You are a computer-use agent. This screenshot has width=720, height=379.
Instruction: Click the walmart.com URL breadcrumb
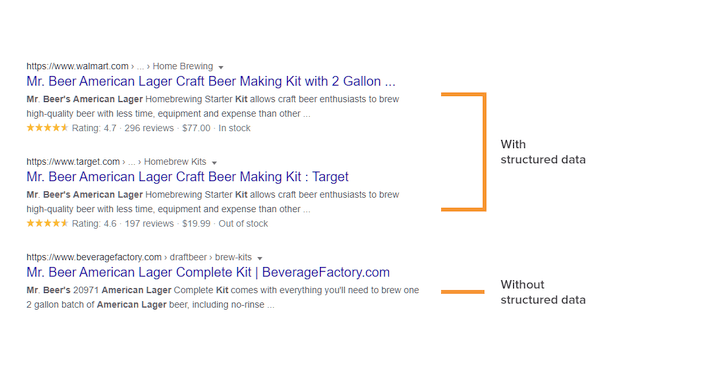(119, 66)
